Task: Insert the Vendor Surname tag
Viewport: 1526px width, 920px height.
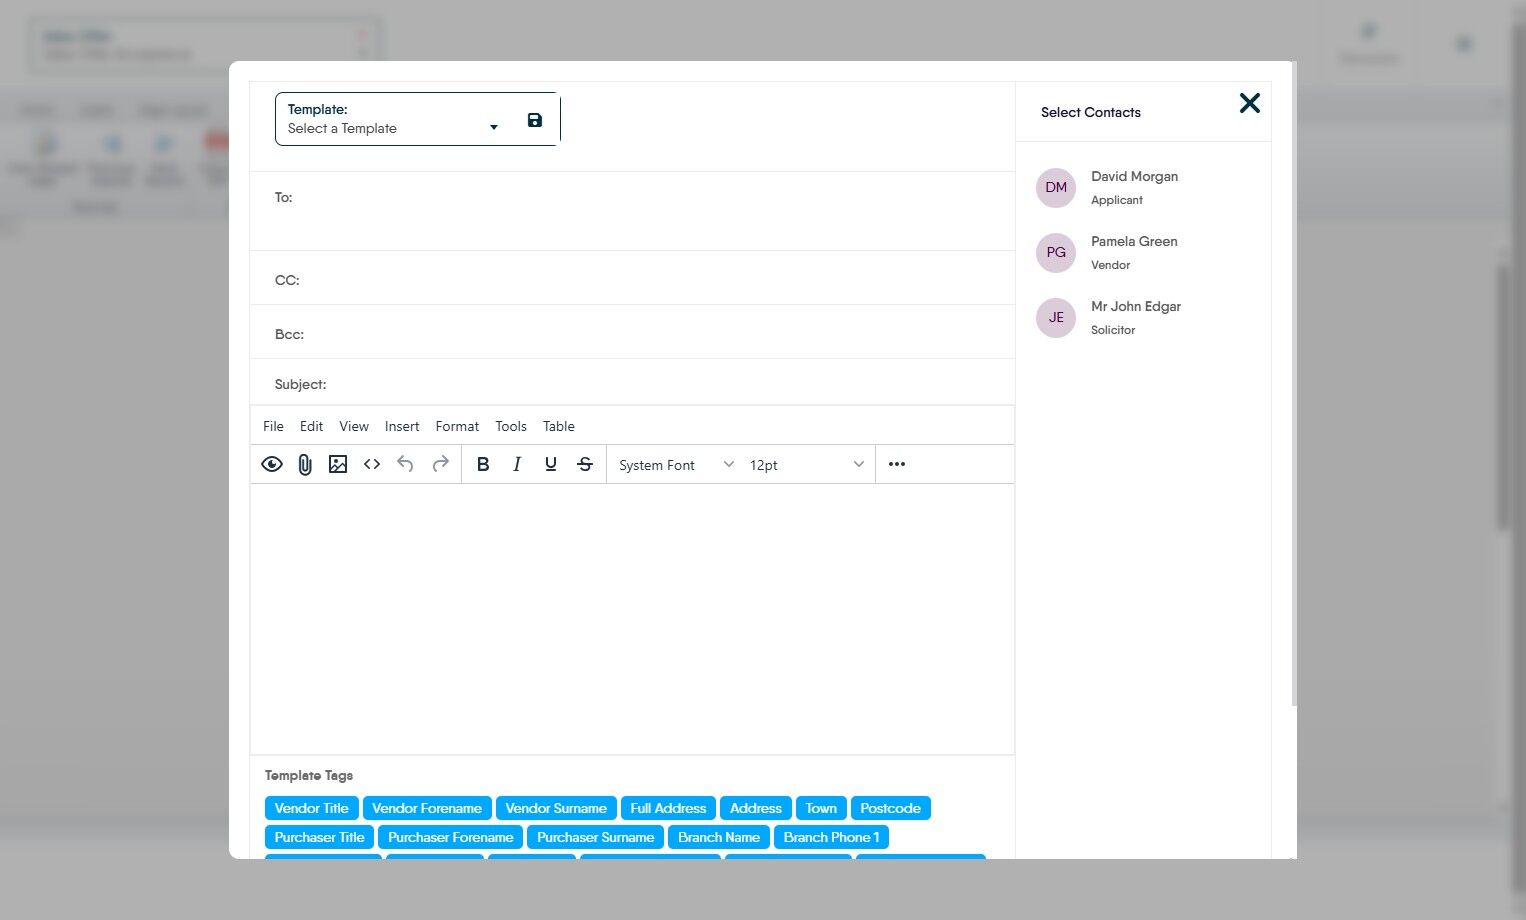Action: tap(556, 808)
